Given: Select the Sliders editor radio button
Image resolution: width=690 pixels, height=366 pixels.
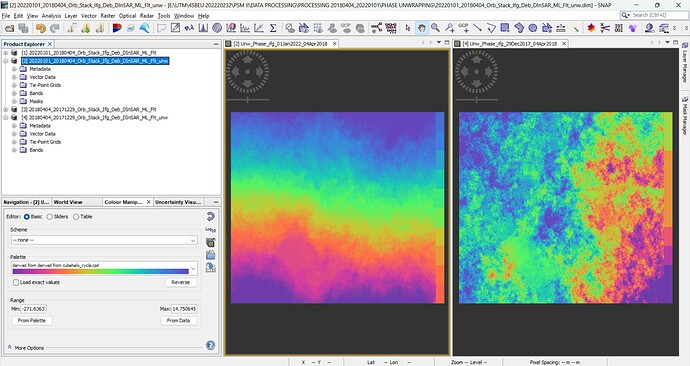Looking at the screenshot, I should click(50, 217).
